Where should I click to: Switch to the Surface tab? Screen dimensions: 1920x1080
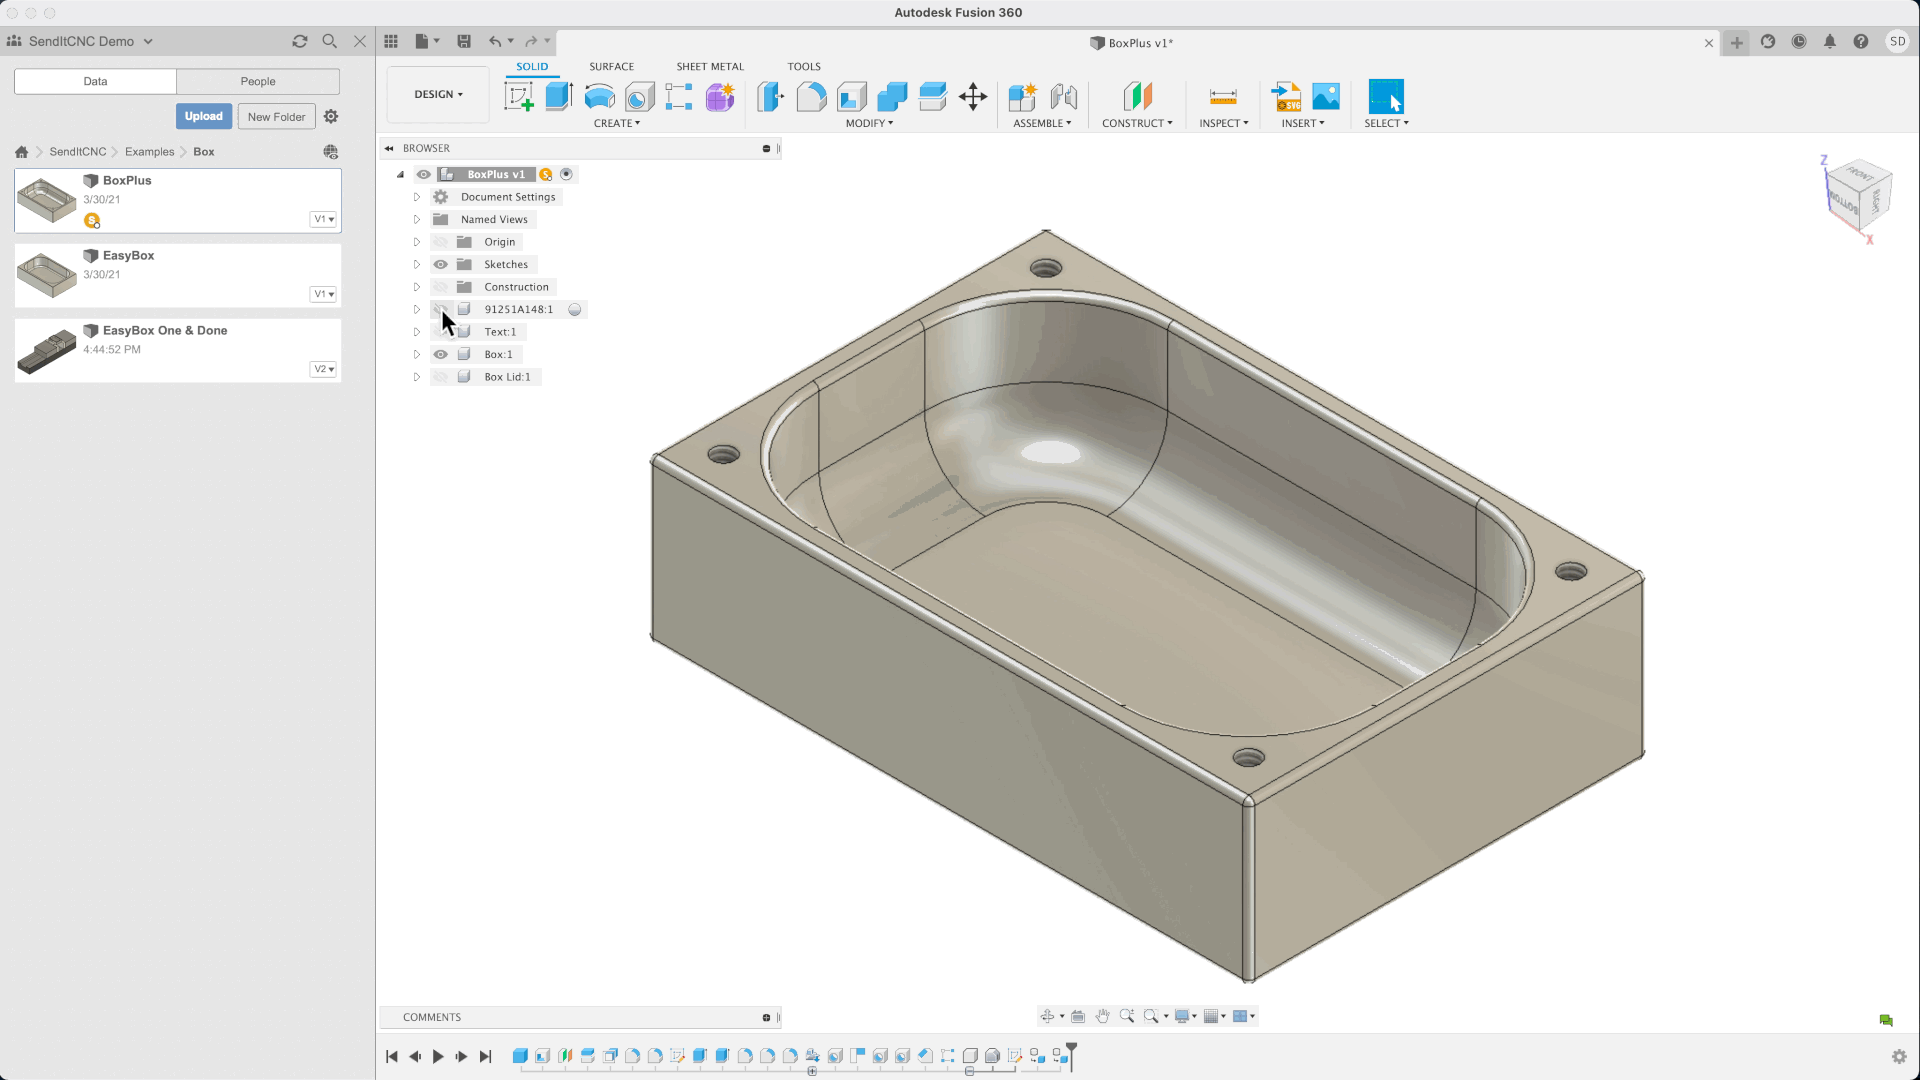pos(611,66)
